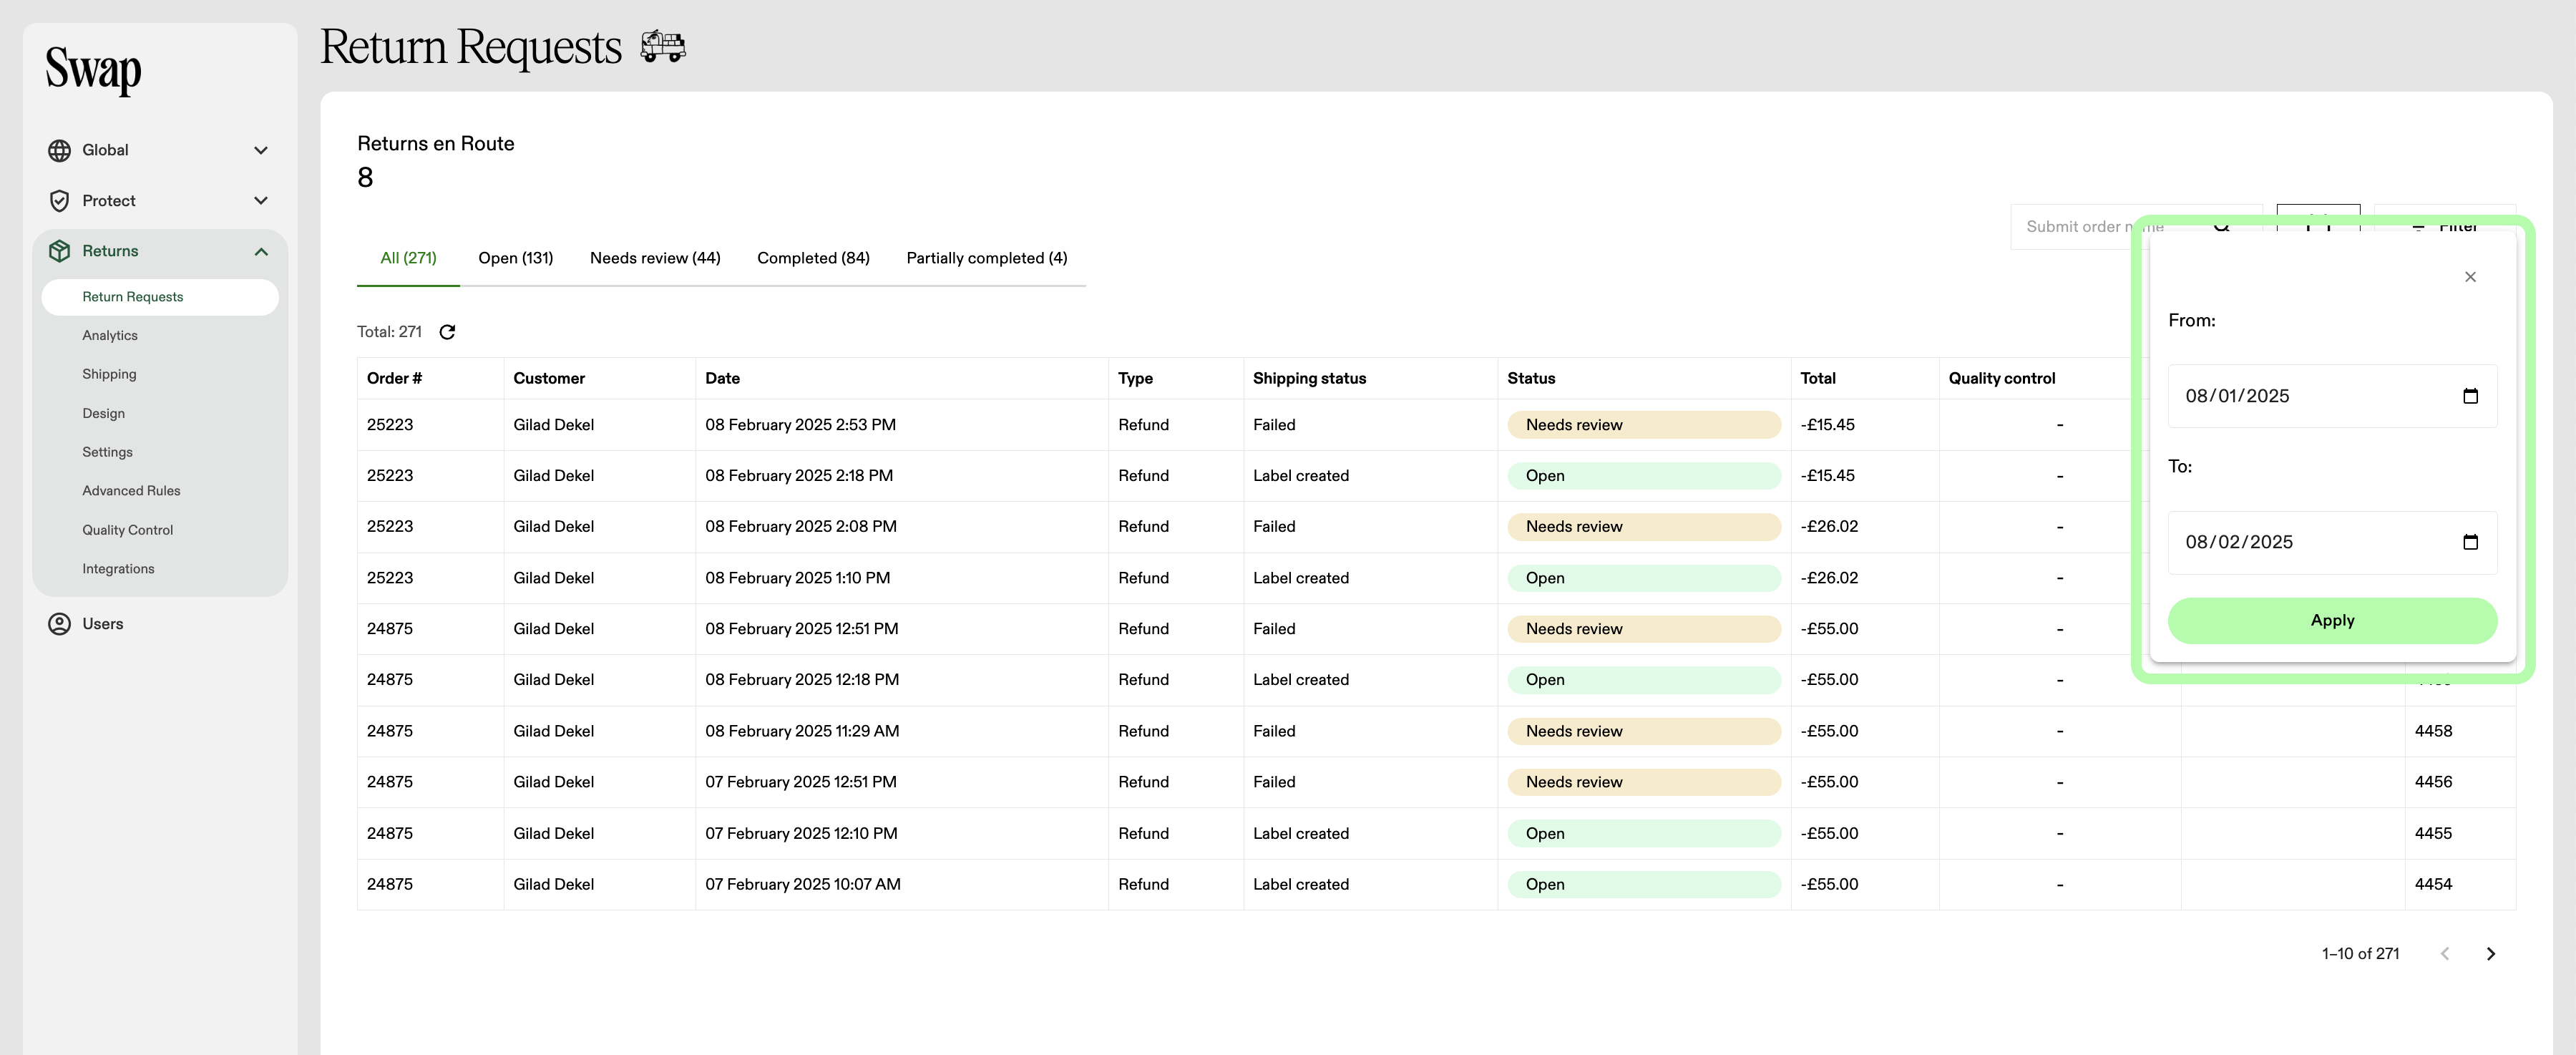
Task: Click the To date field 08/02/2025
Action: (2332, 542)
